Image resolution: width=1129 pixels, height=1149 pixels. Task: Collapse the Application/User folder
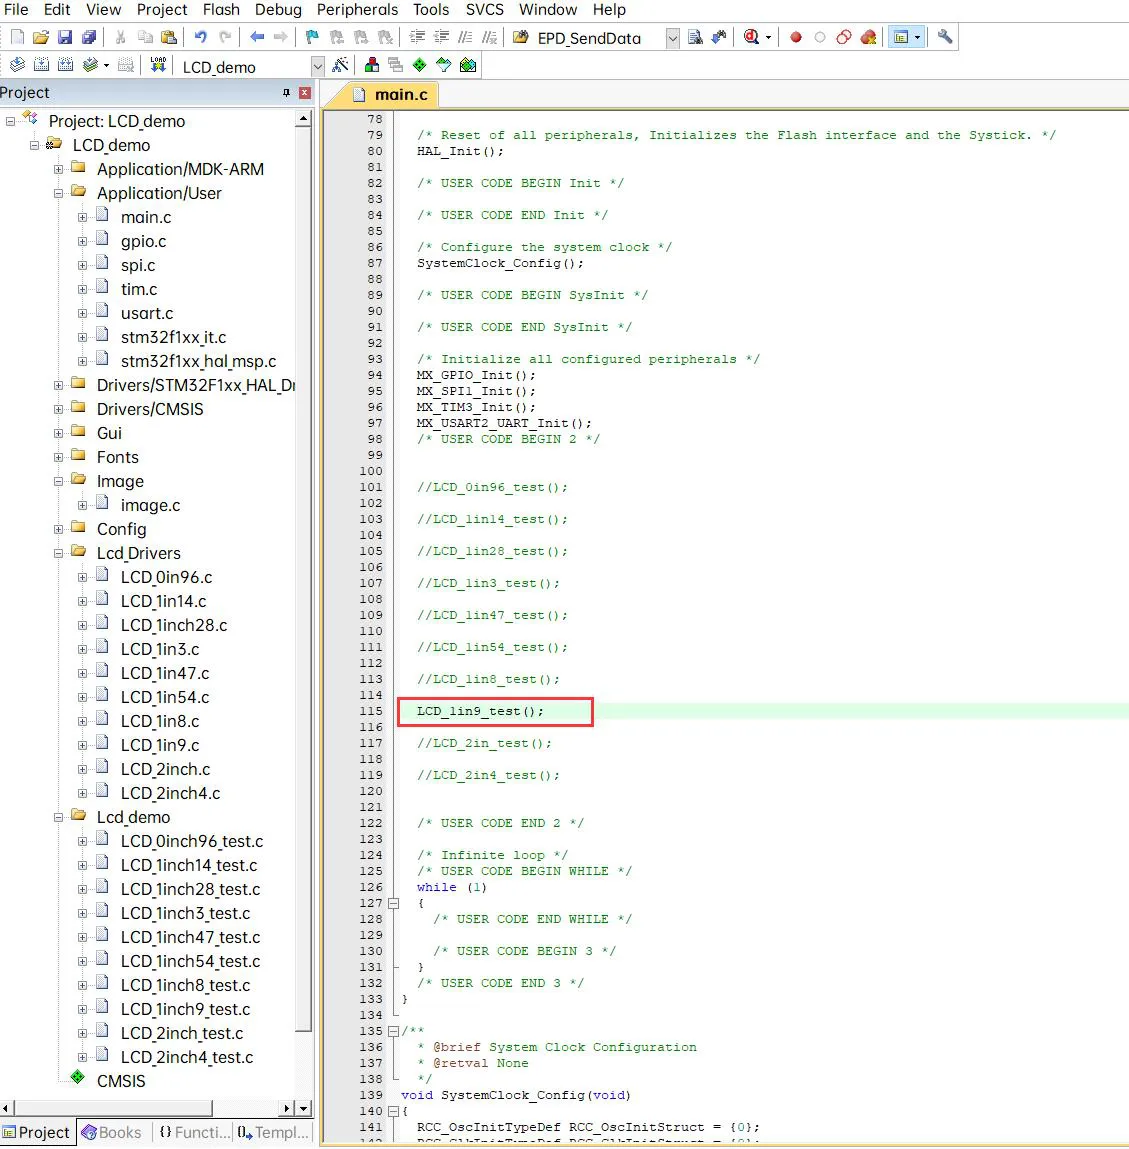pos(58,194)
